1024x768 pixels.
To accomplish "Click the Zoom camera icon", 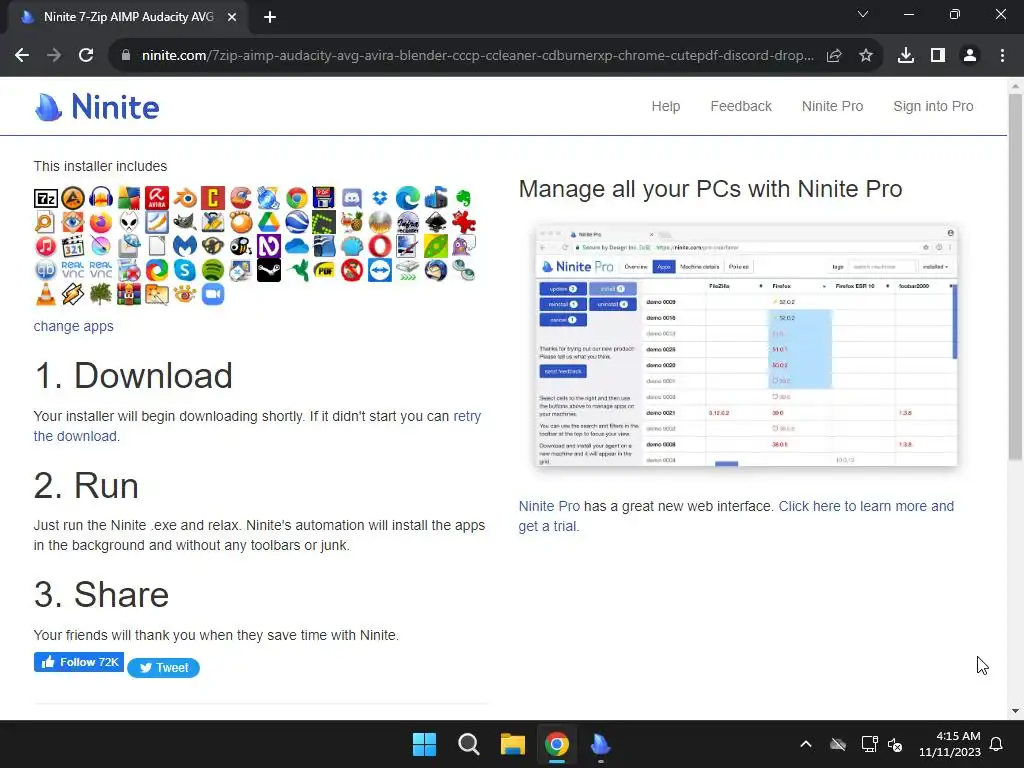I will (x=213, y=294).
